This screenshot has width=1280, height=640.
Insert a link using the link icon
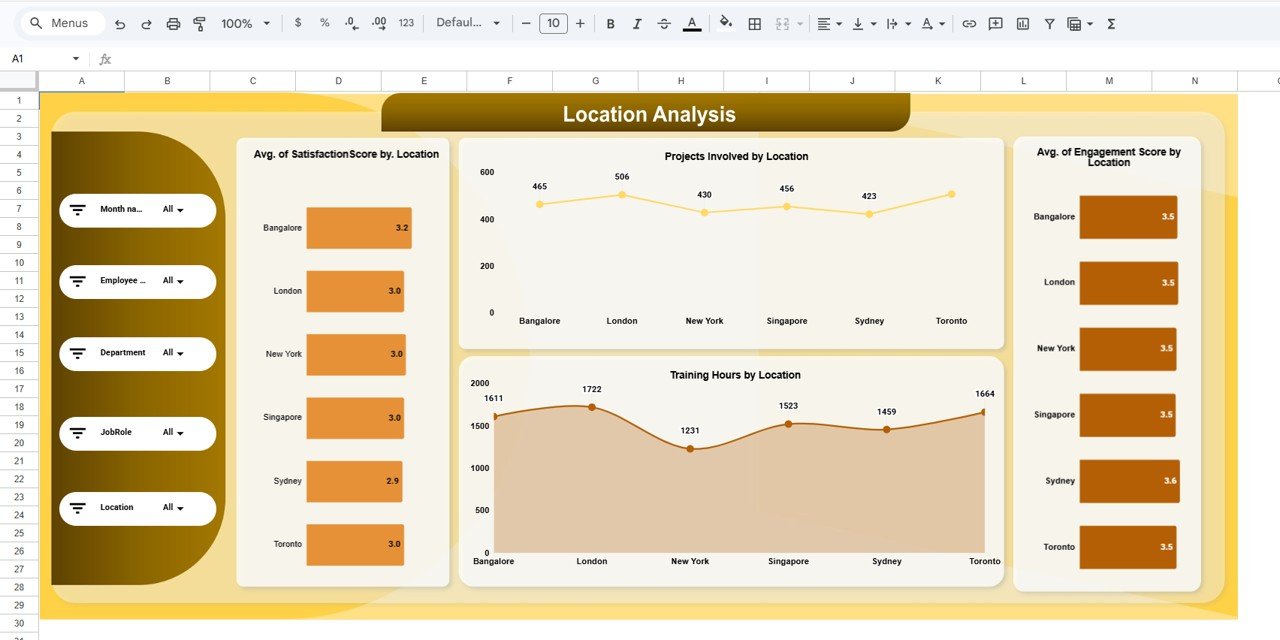[x=968, y=22]
